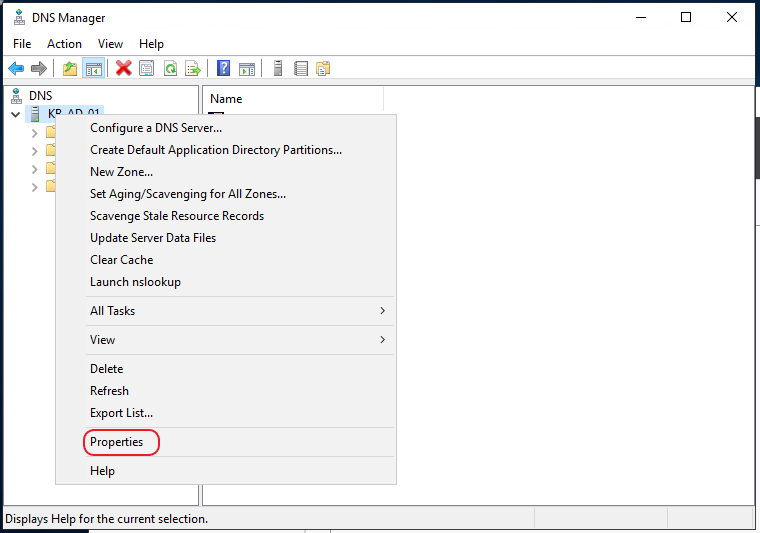Screen dimensions: 760x533
Task: Select New Zone... menu entry
Action: [121, 172]
